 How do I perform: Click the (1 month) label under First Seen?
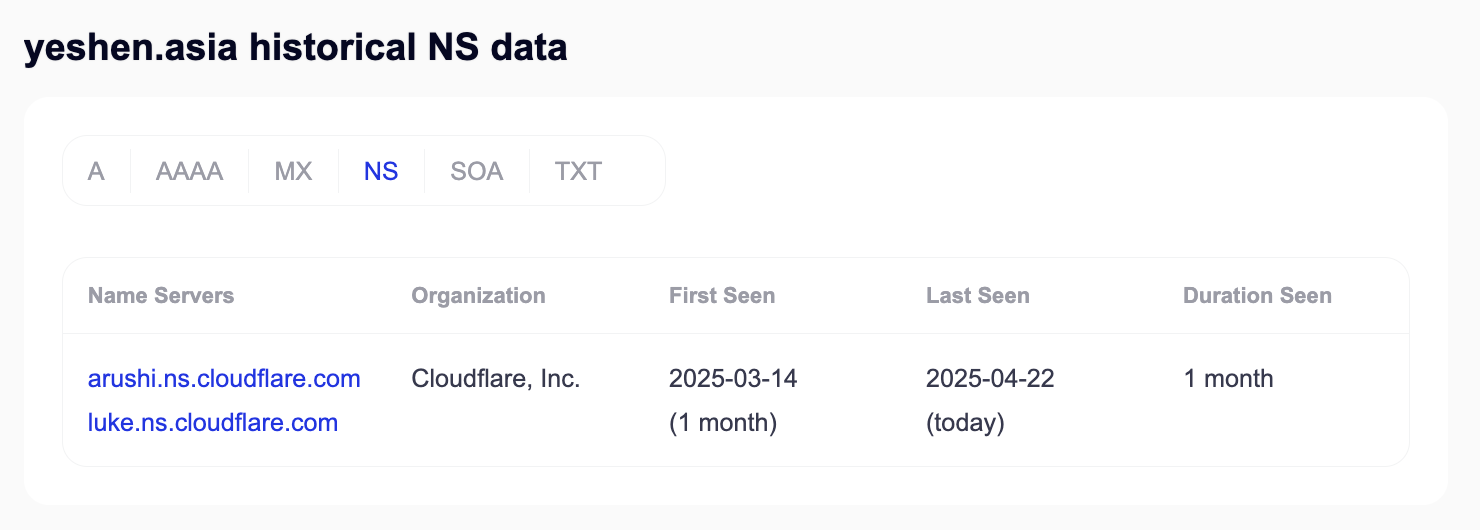point(723,423)
